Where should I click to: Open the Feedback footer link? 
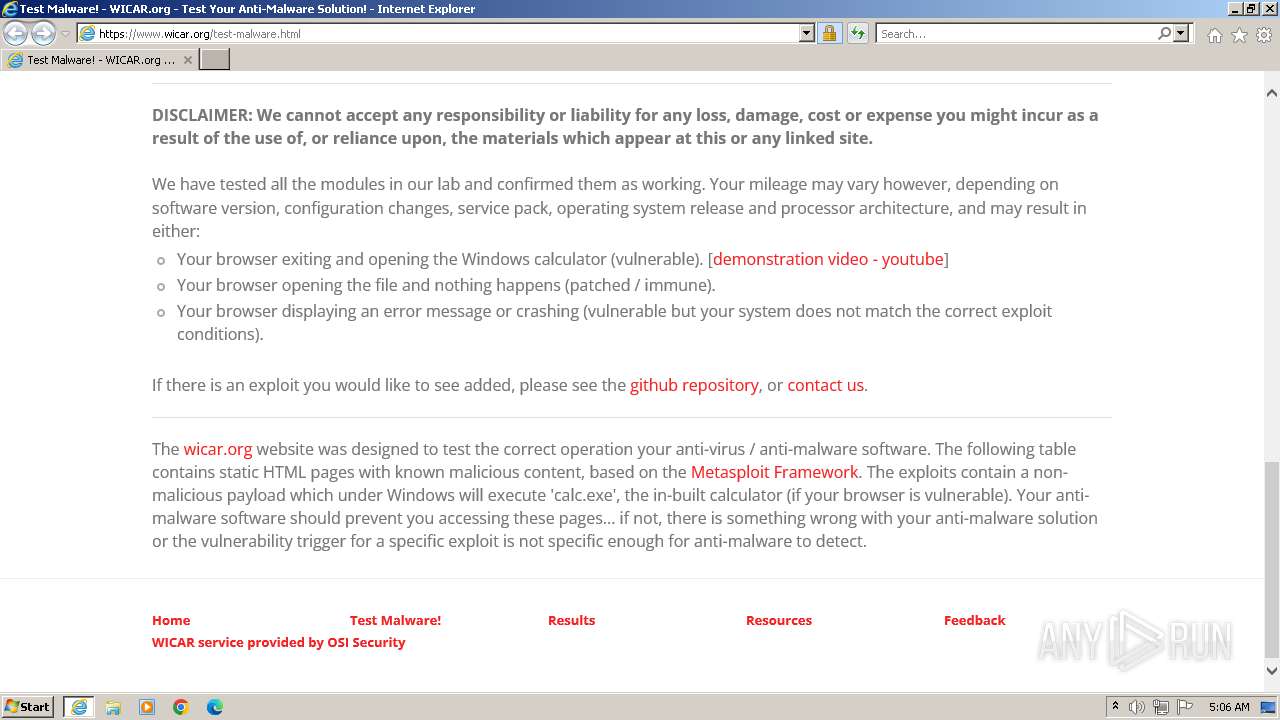pyautogui.click(x=974, y=620)
